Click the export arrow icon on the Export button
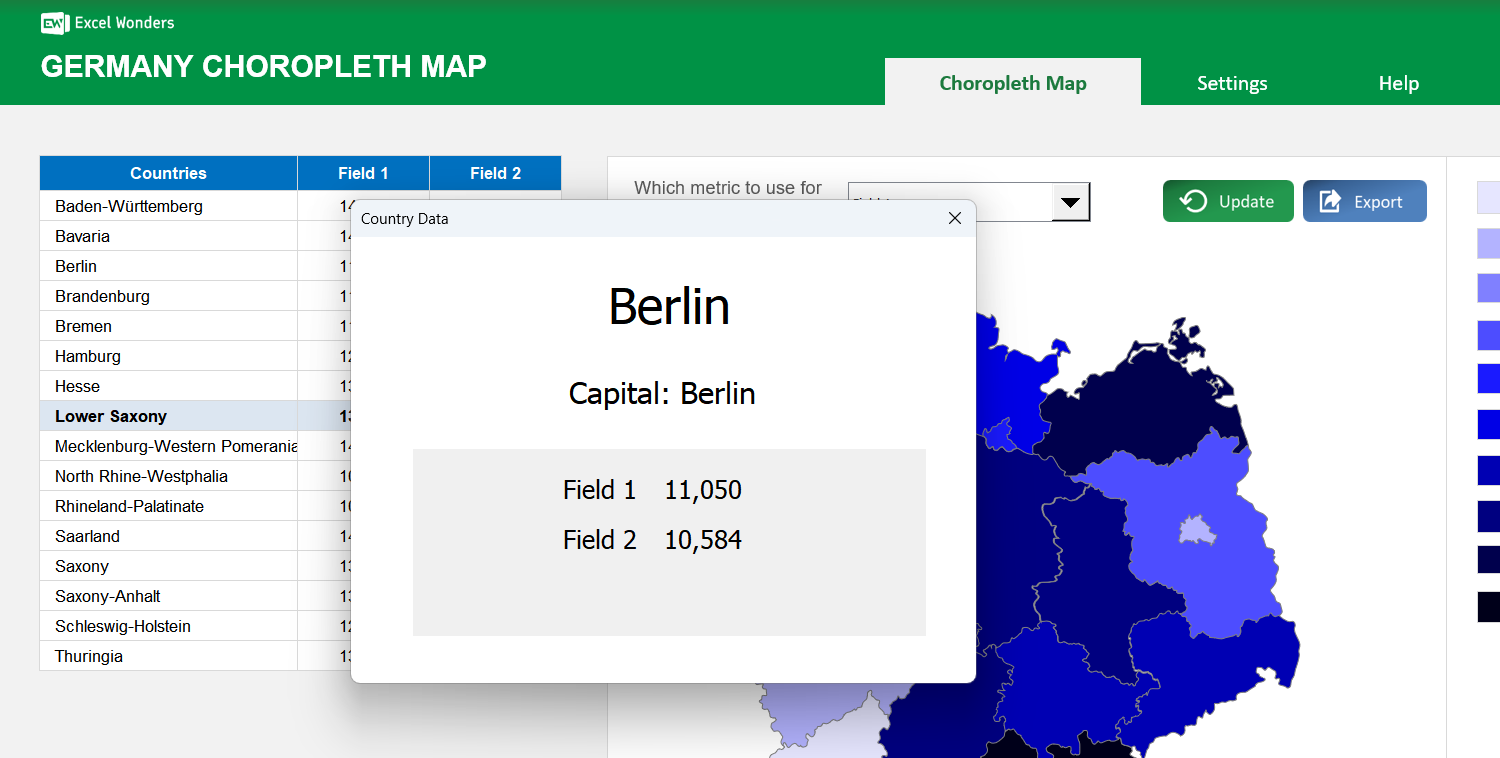Screen dimensions: 1500x758 tap(1330, 201)
